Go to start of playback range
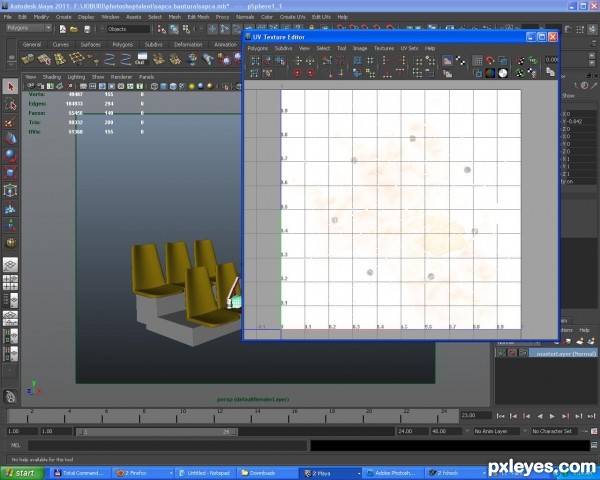The image size is (600, 480). [500, 416]
